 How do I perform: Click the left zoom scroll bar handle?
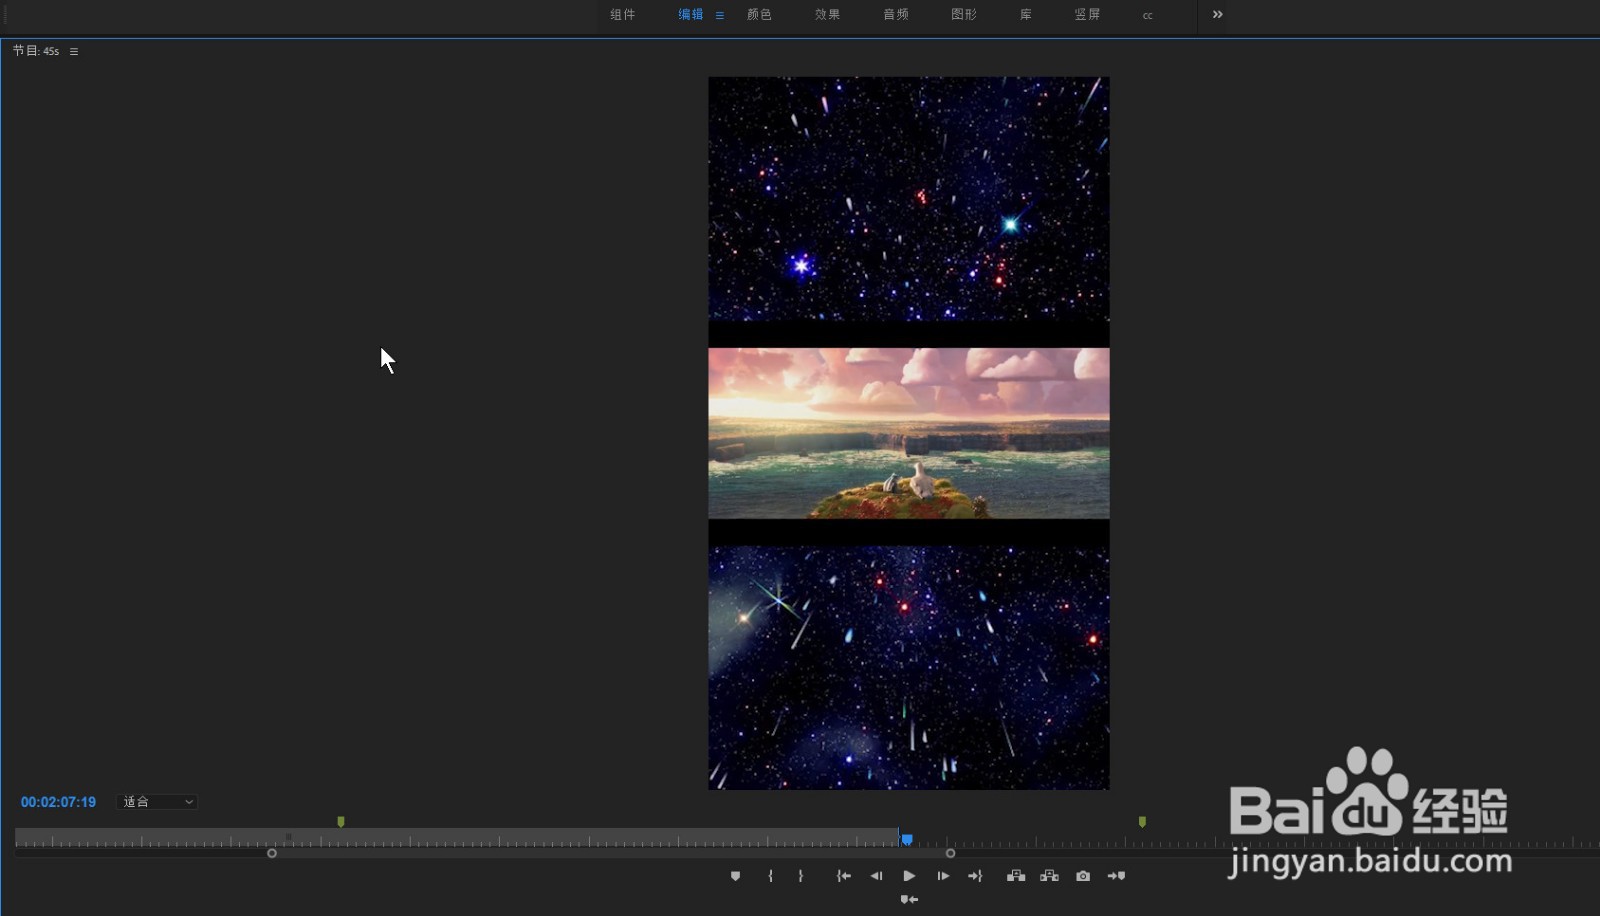272,853
